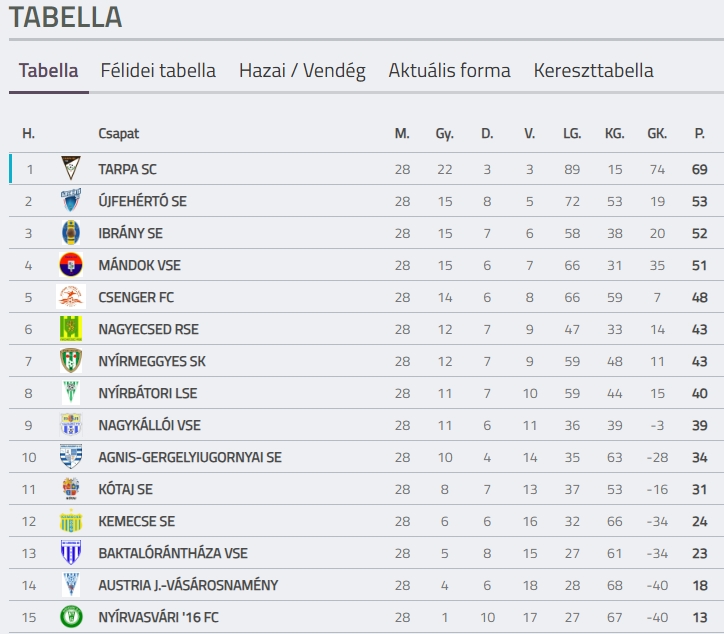
Task: Click the Nyírmeggyes SK shield crest
Action: point(71,361)
